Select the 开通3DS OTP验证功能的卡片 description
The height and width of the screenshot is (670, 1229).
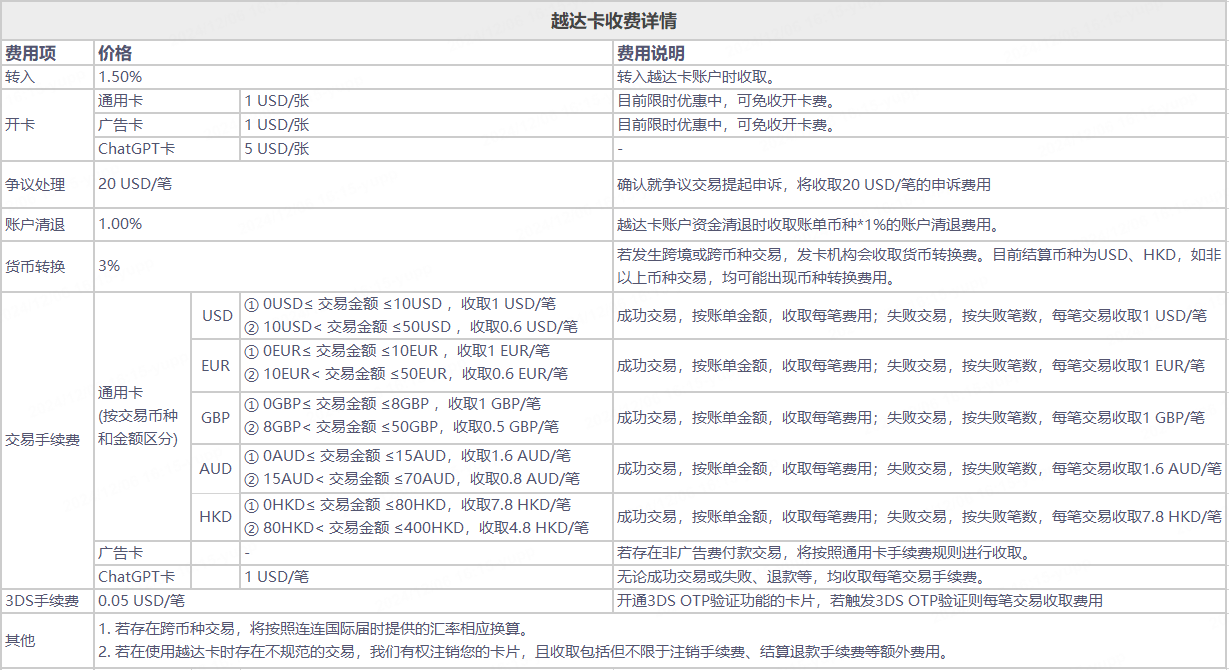pos(860,601)
